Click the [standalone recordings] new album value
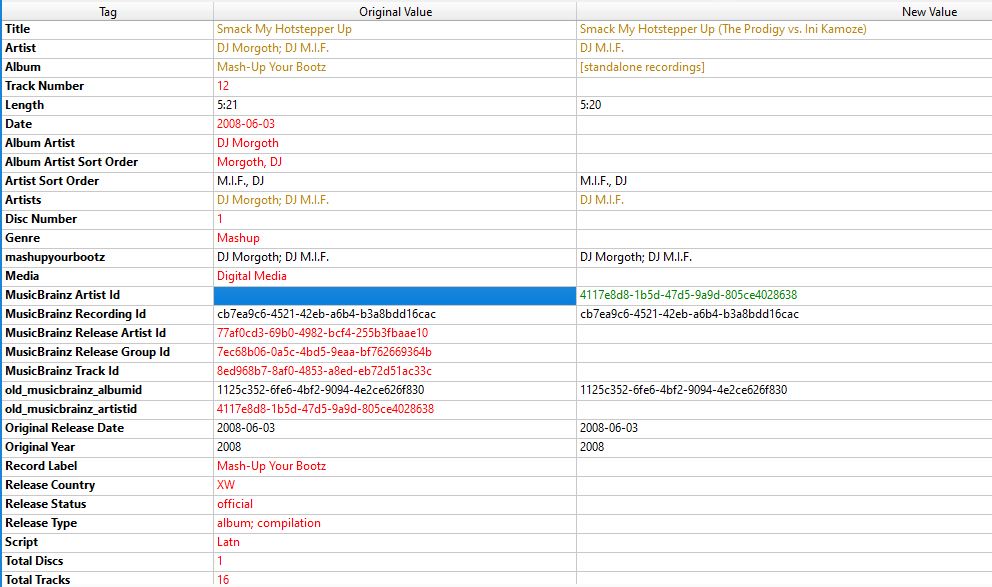This screenshot has width=992, height=587. (x=642, y=67)
